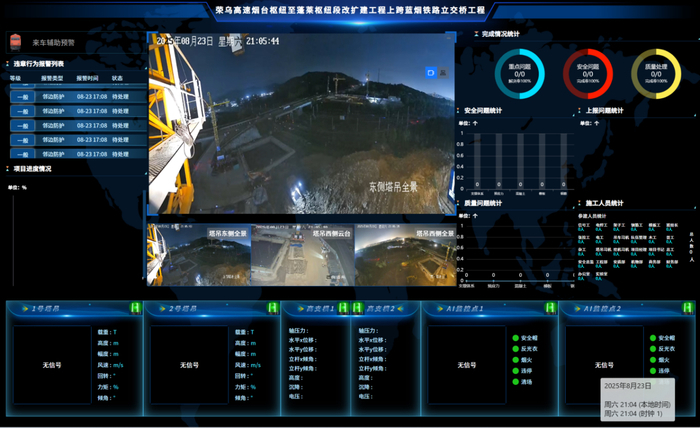700x428 pixels.
Task: Open the first 一般 alarm row button
Action: coord(23,97)
